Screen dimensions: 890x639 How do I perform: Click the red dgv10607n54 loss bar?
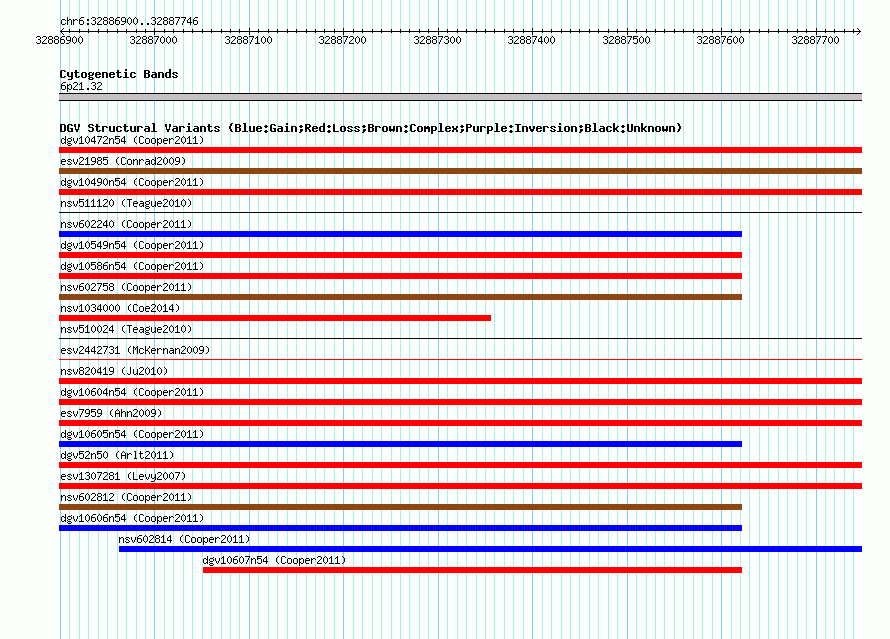click(x=472, y=570)
